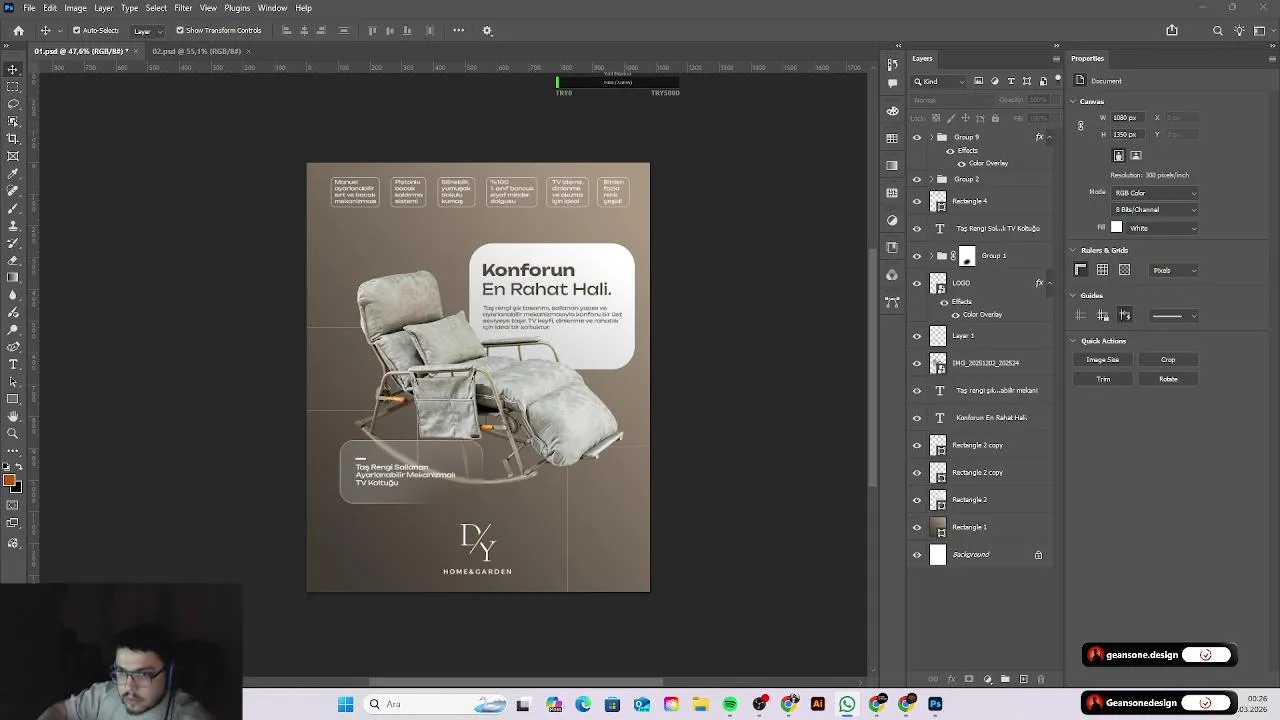Select the Rectangle shape tool
Screen dimensions: 1280x720
point(13,399)
